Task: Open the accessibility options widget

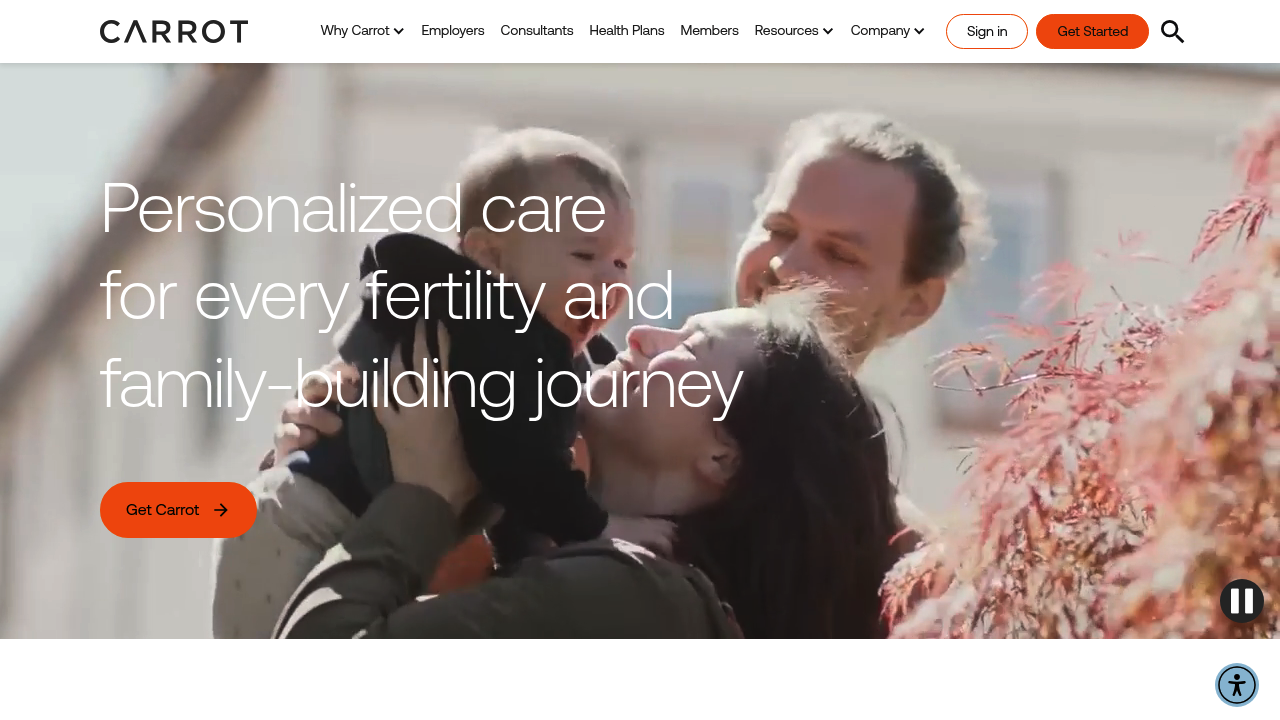Action: (x=1237, y=685)
